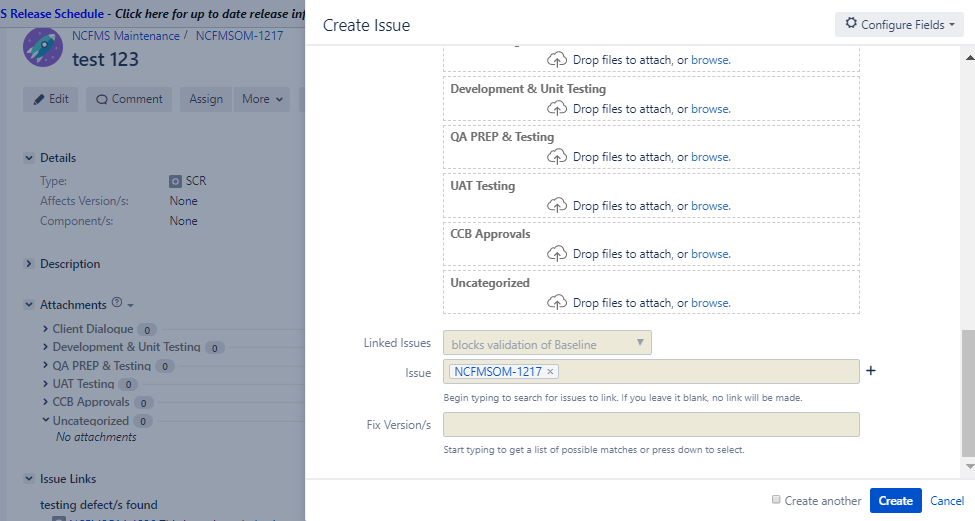The height and width of the screenshot is (521, 975).
Task: Click 'testing defect/s found' link type text
Action: (x=99, y=505)
